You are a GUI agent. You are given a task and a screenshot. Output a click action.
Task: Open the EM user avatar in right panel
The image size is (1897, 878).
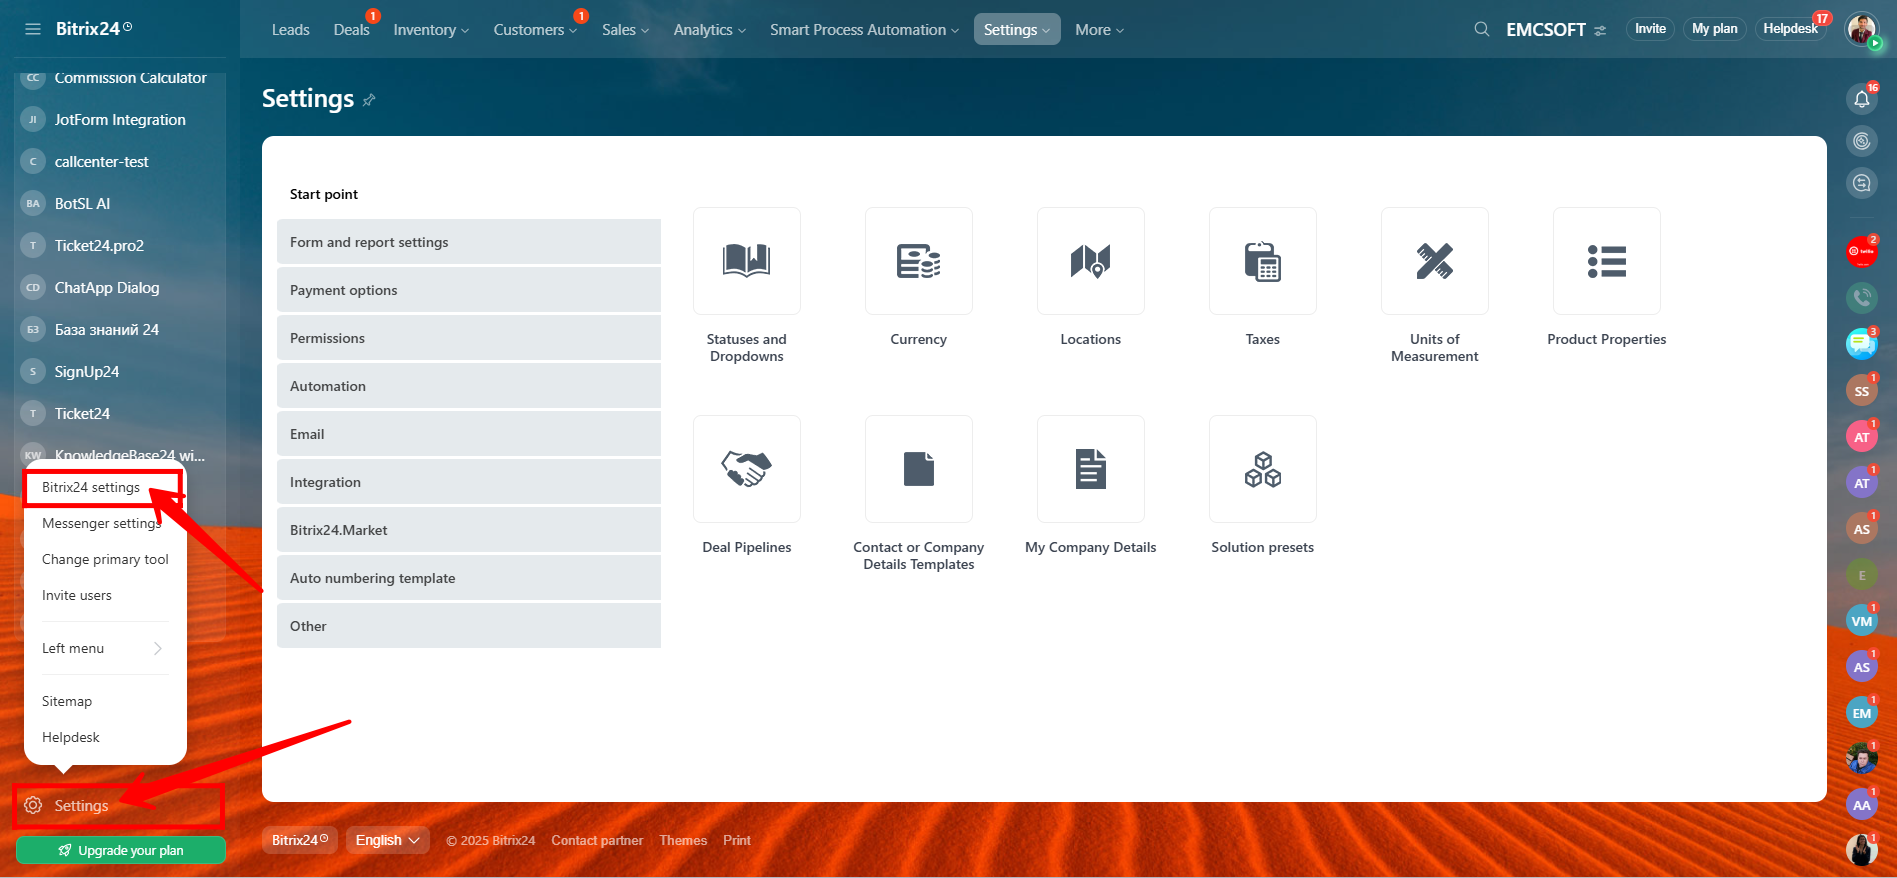click(1862, 713)
